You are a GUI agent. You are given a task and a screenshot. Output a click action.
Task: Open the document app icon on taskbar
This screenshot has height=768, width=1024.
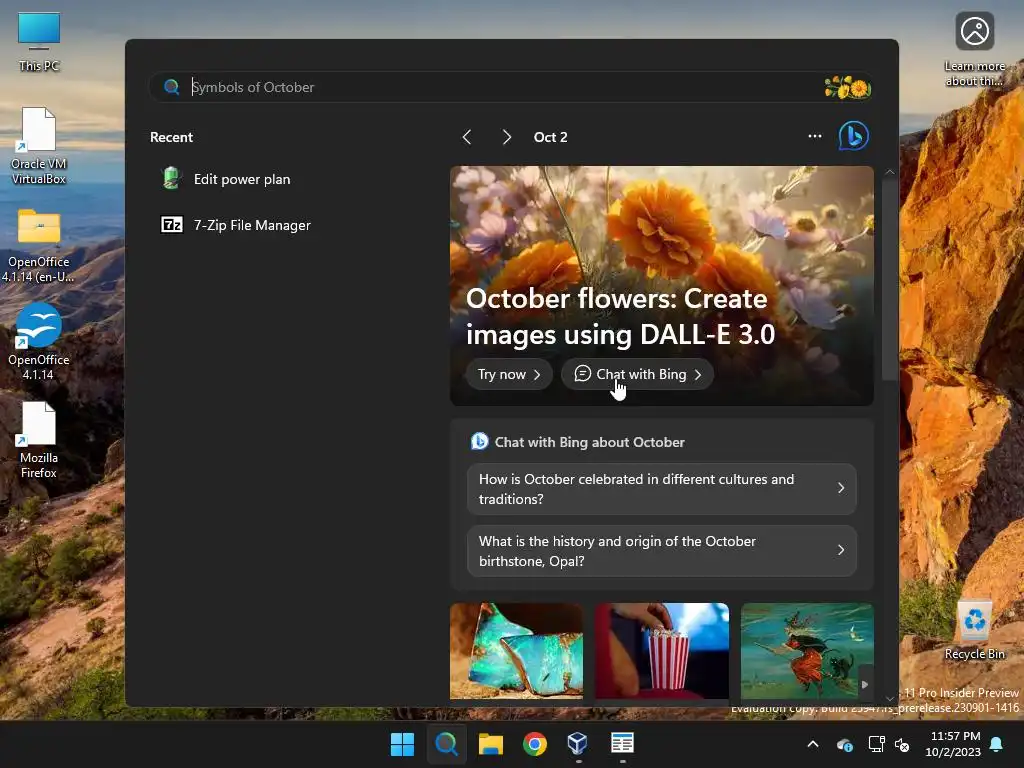click(622, 744)
